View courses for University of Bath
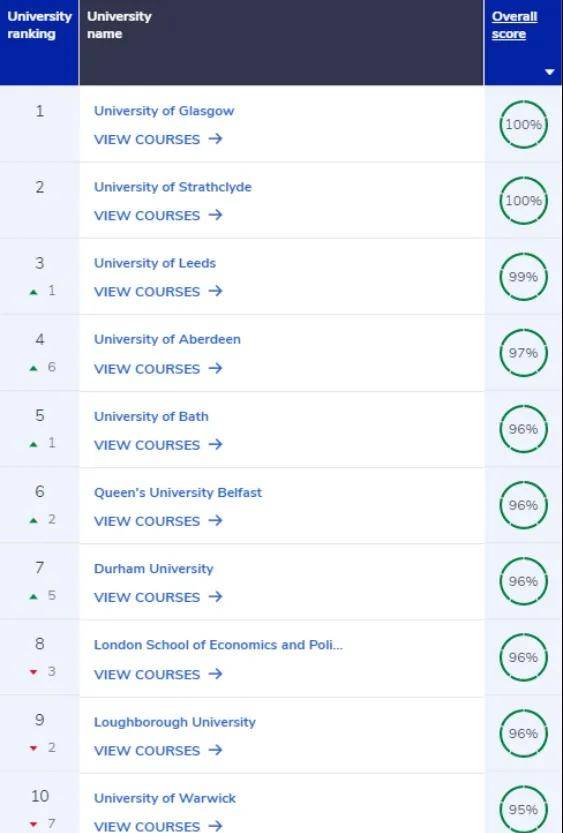This screenshot has height=833, width=563. (158, 445)
